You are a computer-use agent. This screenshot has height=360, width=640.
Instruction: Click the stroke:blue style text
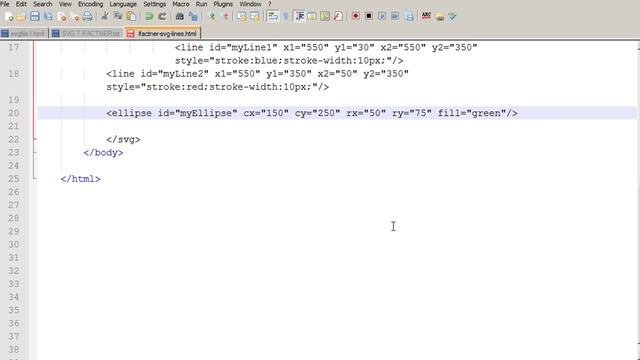(x=246, y=61)
